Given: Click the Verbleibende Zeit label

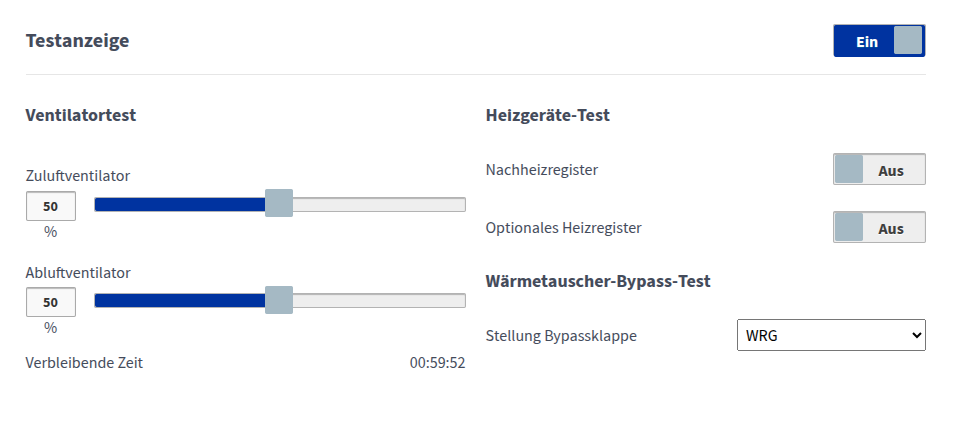Looking at the screenshot, I should [x=84, y=363].
